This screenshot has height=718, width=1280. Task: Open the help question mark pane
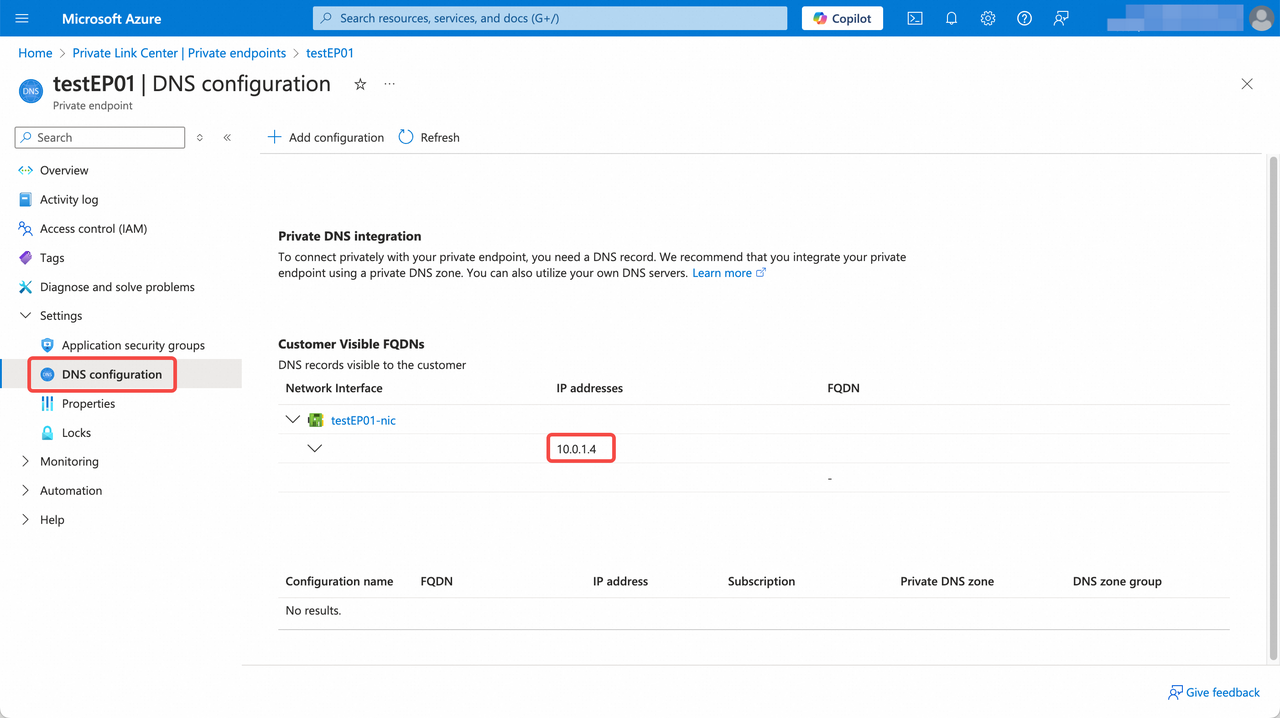click(x=1024, y=18)
